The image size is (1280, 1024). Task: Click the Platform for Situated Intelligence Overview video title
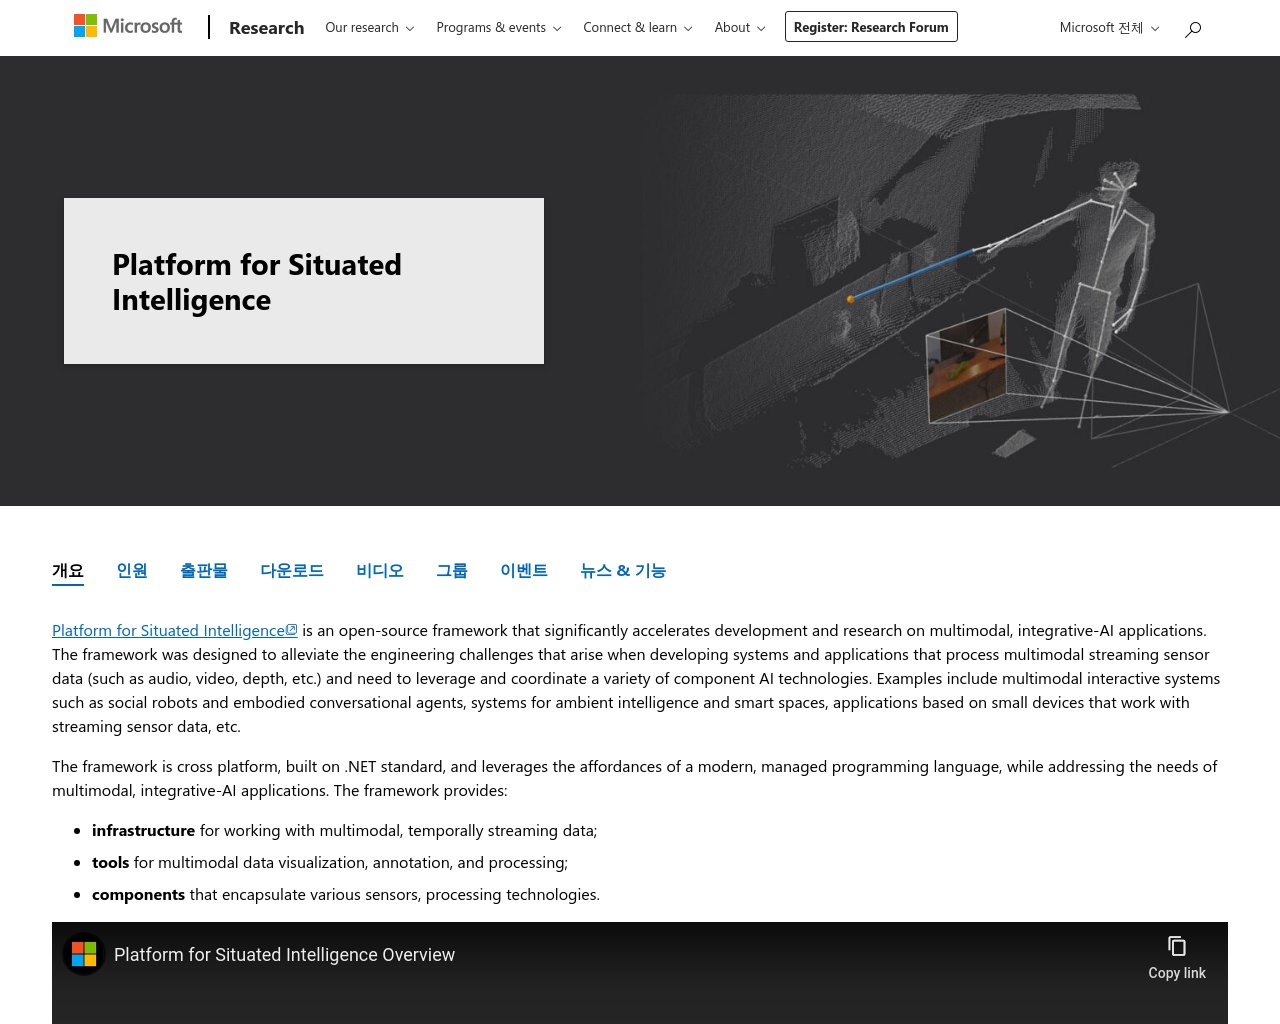click(284, 954)
